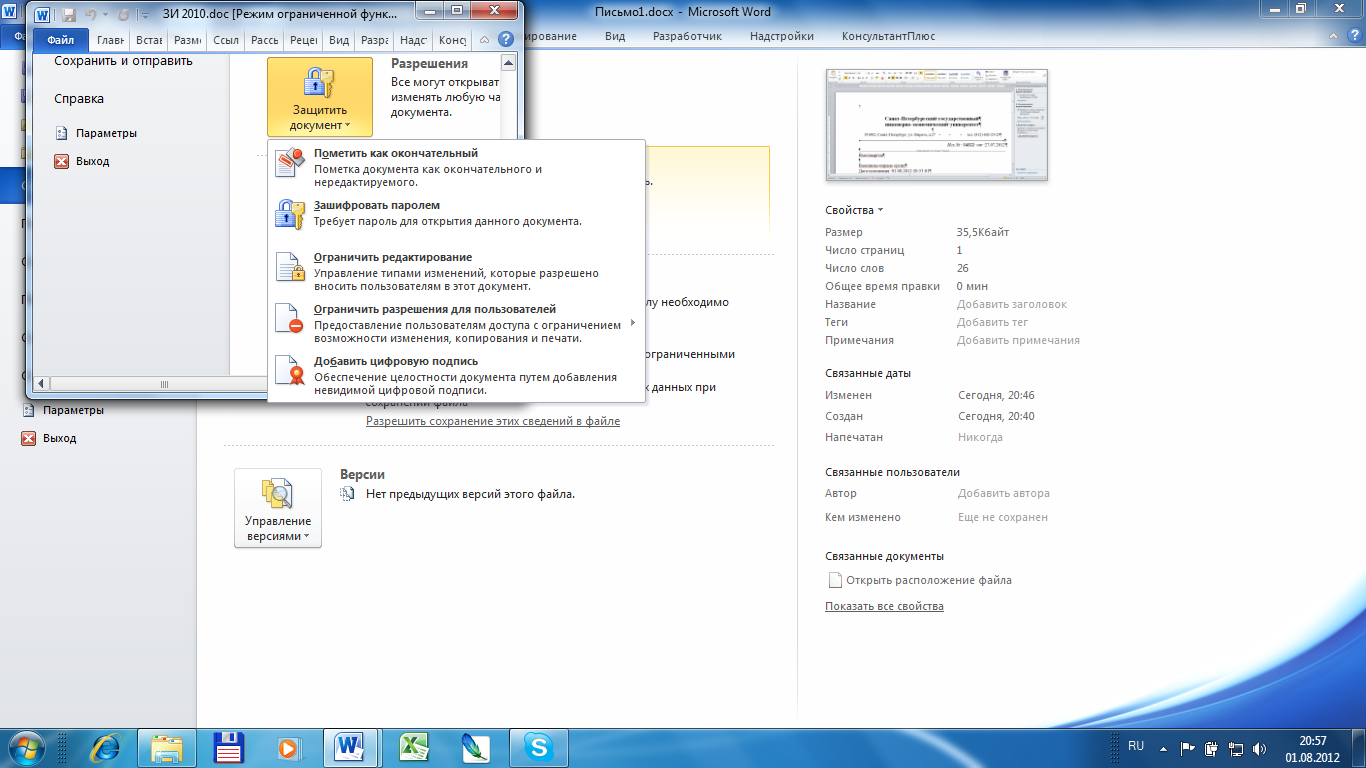Viewport: 1366px width, 768px height.
Task: Click Save icon in ЗИ 2010.doc toolbar
Action: [70, 15]
